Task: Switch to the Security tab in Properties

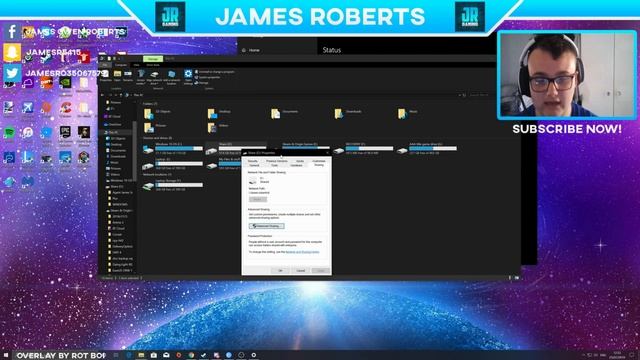Action: click(253, 161)
